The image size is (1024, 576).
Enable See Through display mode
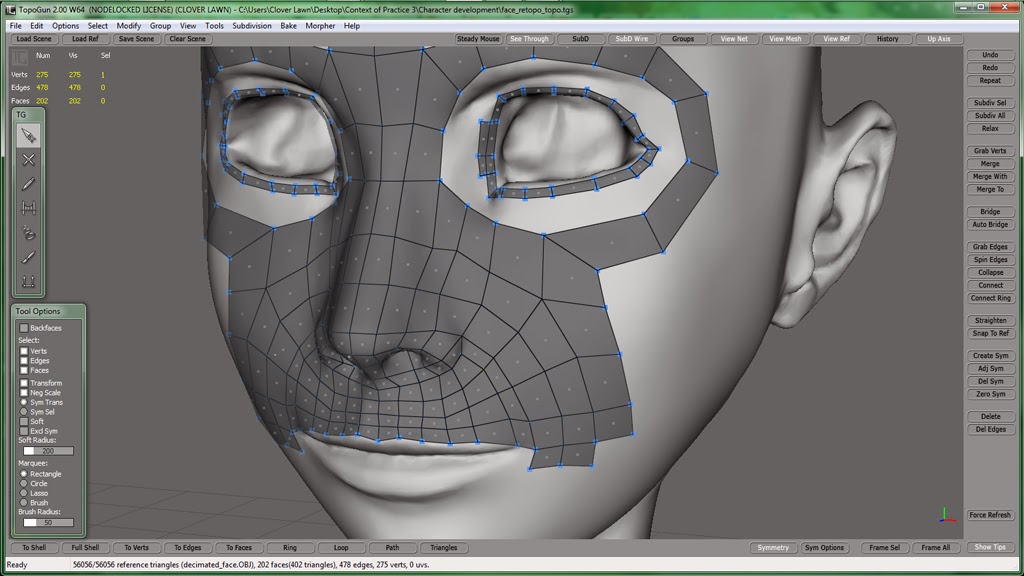pyautogui.click(x=528, y=38)
